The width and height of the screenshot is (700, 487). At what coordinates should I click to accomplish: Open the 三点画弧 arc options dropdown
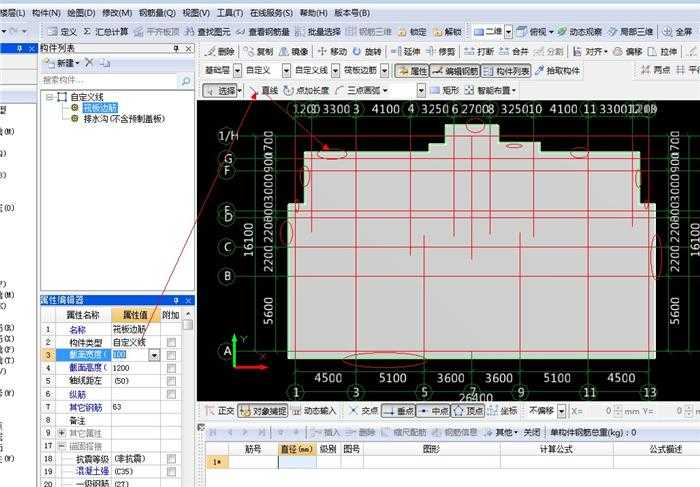[x=385, y=91]
